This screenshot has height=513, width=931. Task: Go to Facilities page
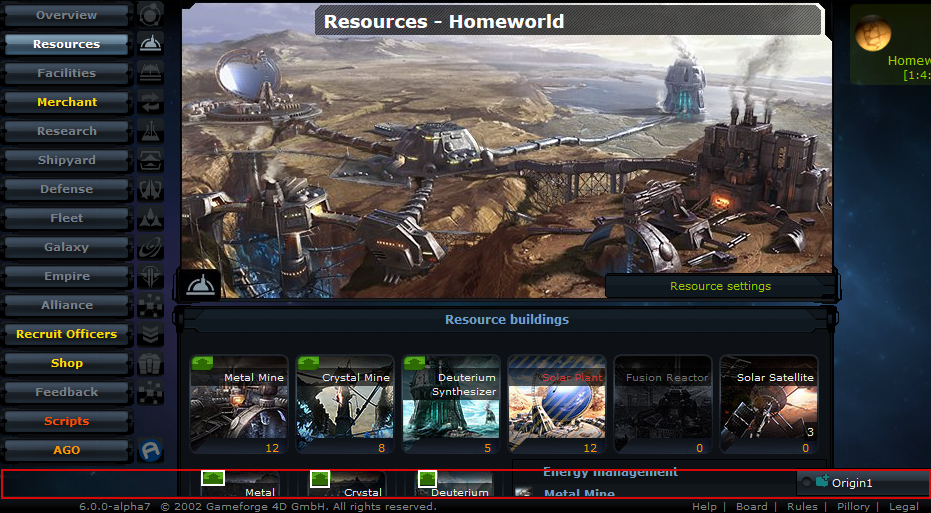[x=66, y=73]
